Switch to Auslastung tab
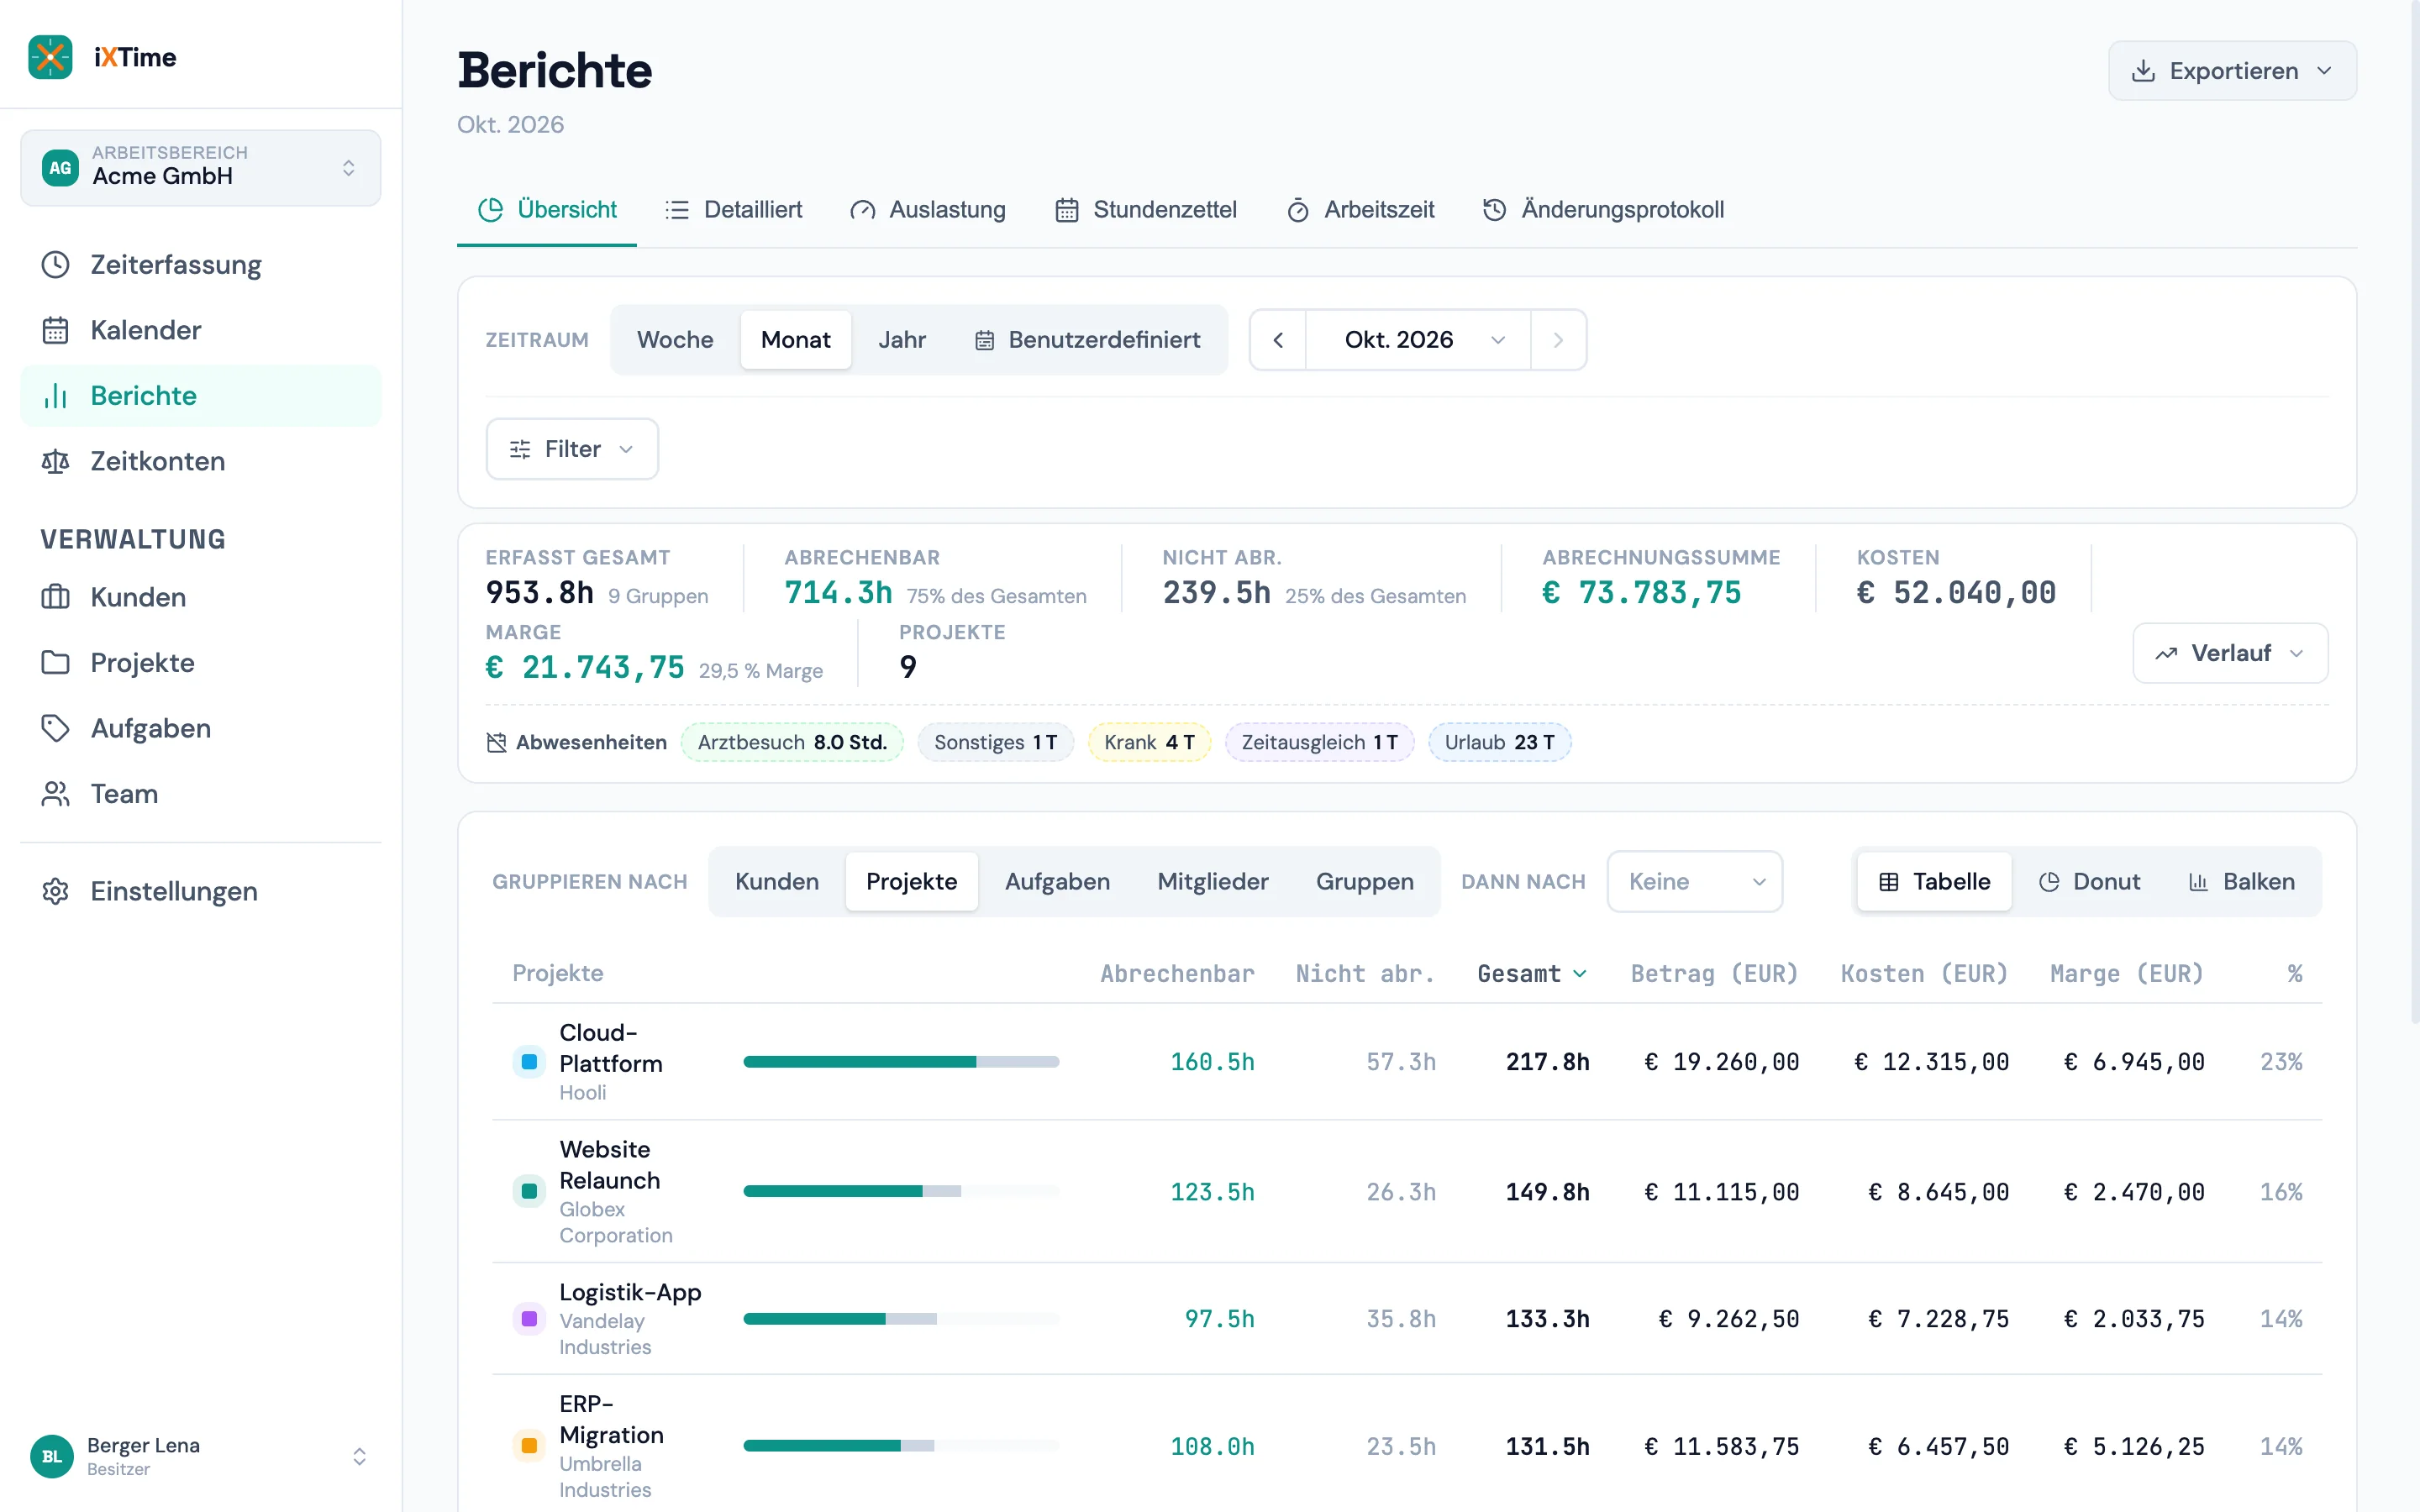The height and width of the screenshot is (1512, 2420). tap(928, 210)
